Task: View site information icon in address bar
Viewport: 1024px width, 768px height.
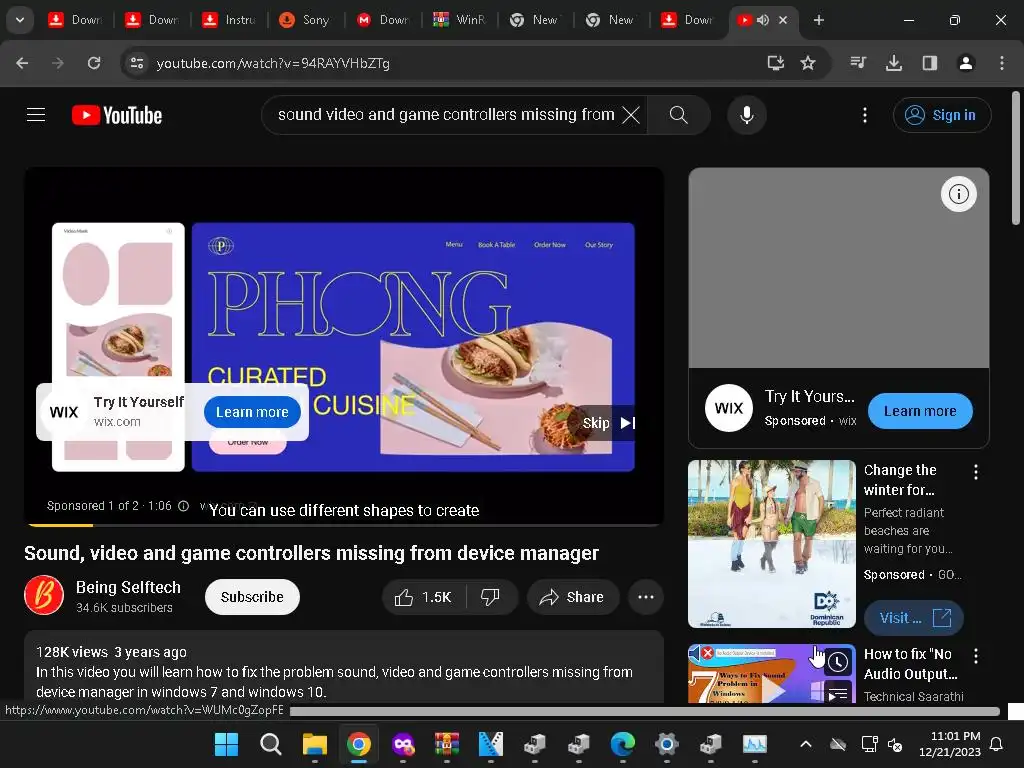Action: (137, 63)
